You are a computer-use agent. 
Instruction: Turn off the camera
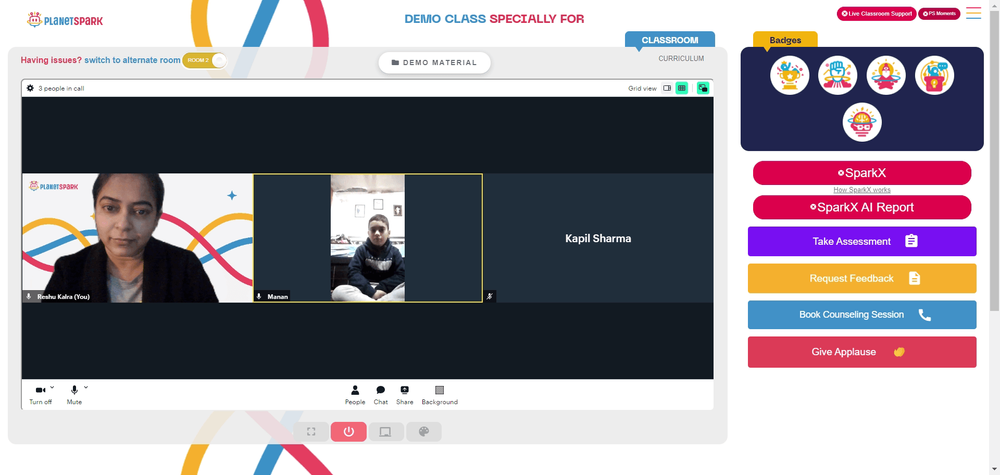40,395
